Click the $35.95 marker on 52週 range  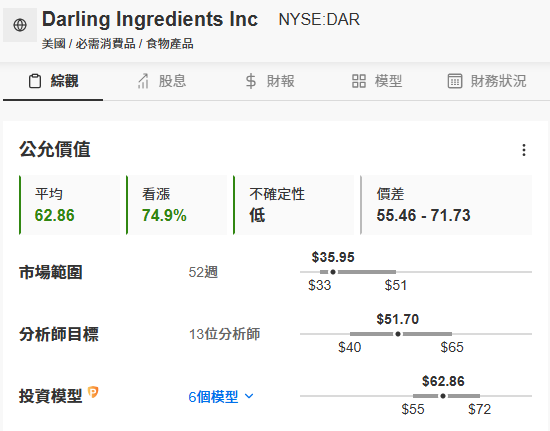[x=333, y=272]
